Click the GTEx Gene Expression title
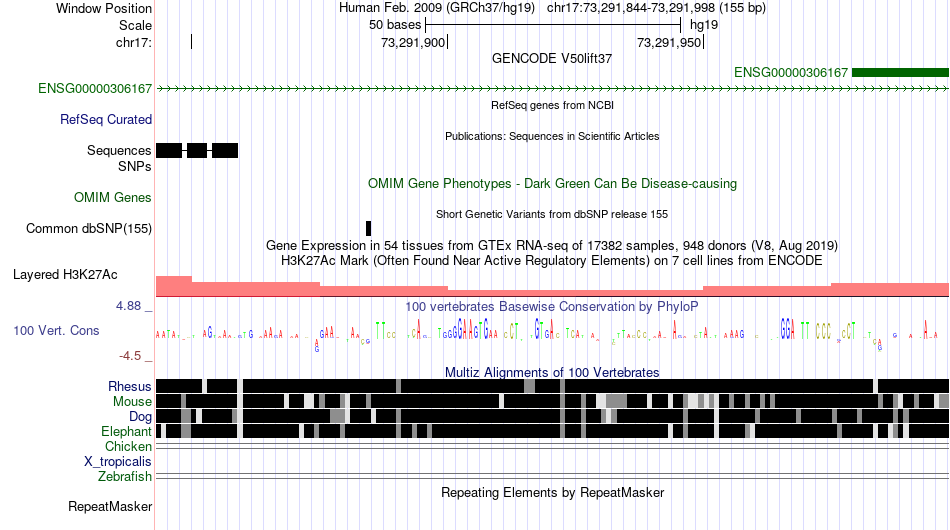Screen dimensions: 950x530 [552, 245]
